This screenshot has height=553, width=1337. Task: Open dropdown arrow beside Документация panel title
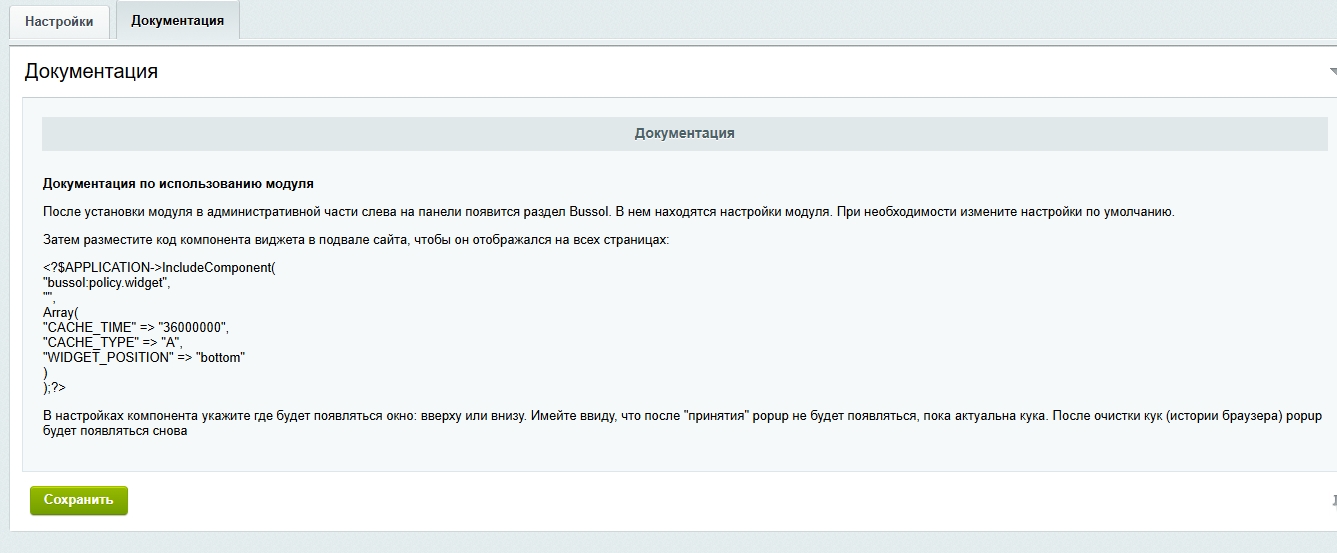1332,72
